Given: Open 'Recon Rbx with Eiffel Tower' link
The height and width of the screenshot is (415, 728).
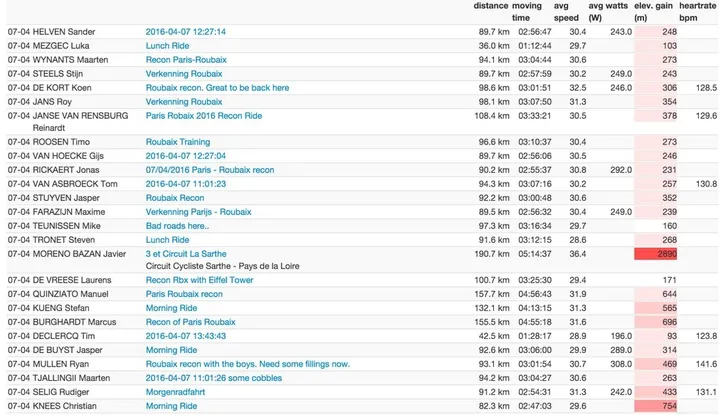Looking at the screenshot, I should point(200,280).
